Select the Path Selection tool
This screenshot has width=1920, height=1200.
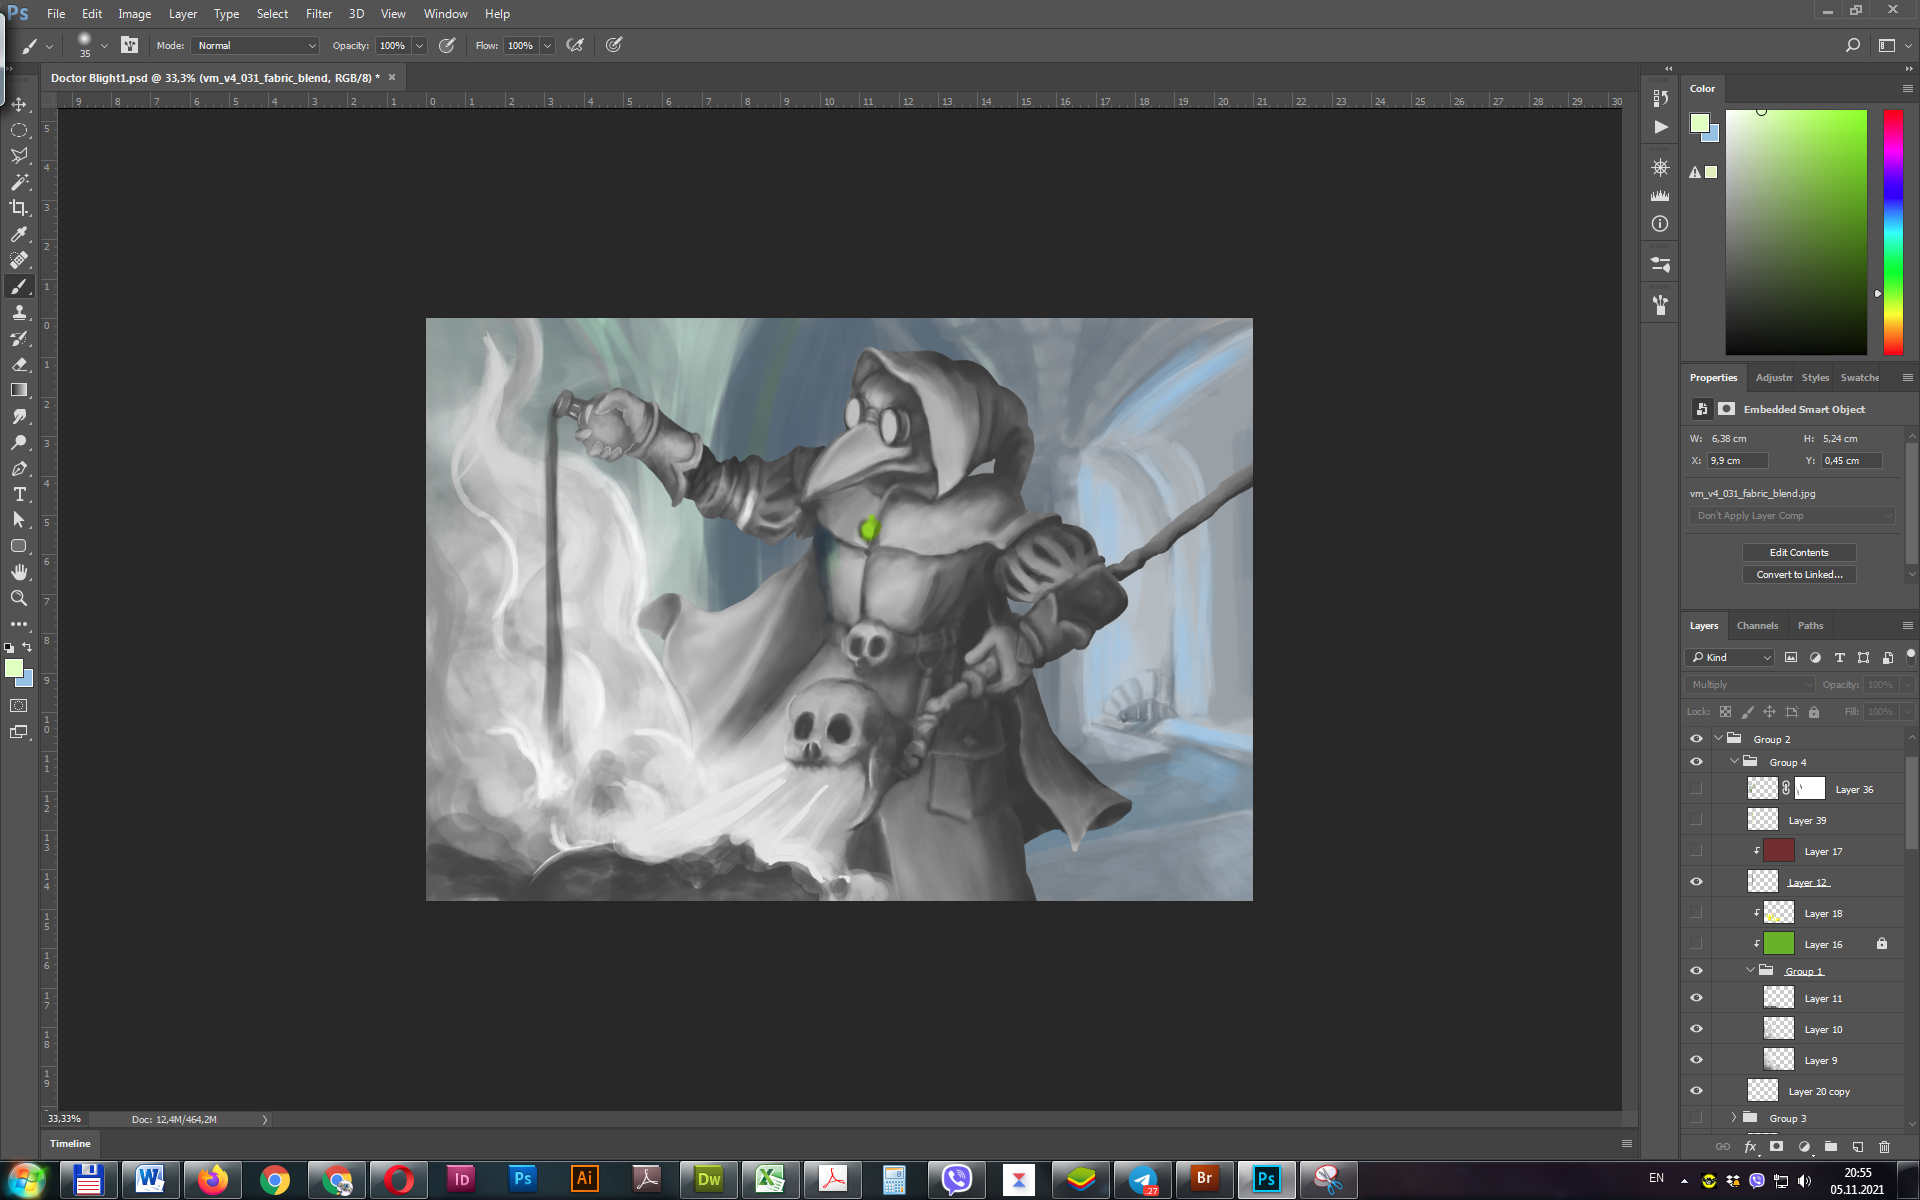pos(19,520)
